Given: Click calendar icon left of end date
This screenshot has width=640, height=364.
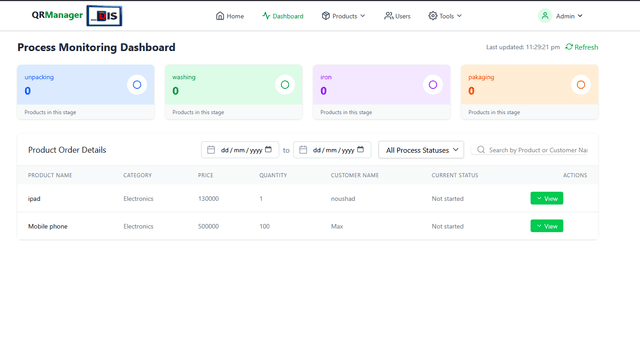Looking at the screenshot, I should (x=303, y=150).
